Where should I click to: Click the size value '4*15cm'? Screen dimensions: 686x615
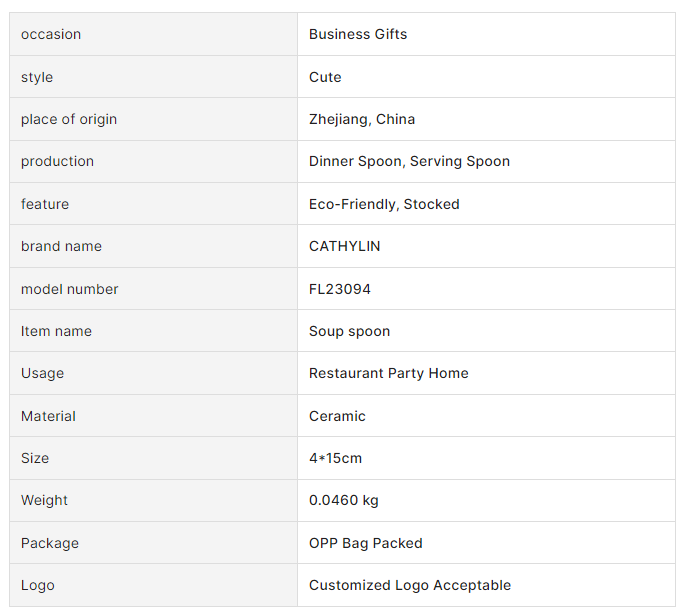(x=335, y=458)
